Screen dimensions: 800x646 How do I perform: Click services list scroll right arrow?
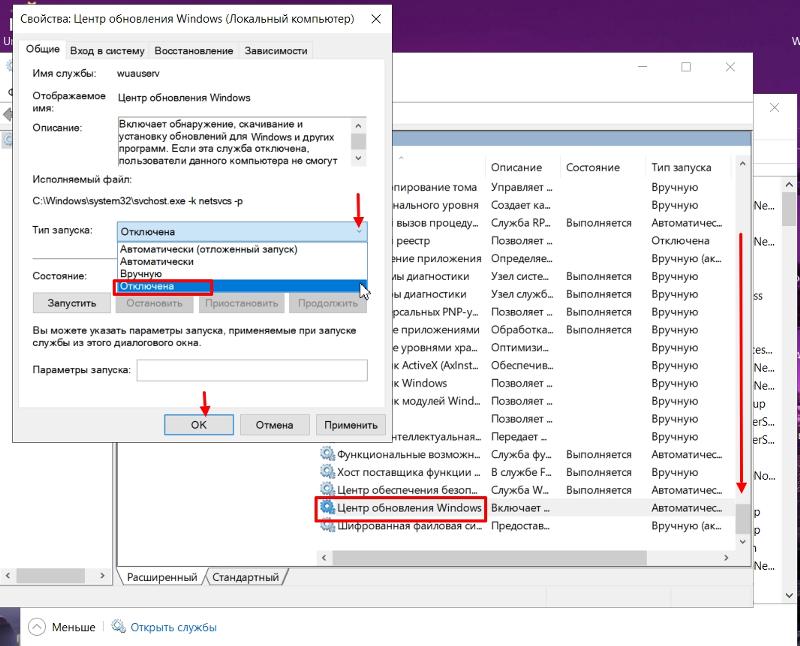pyautogui.click(x=726, y=558)
